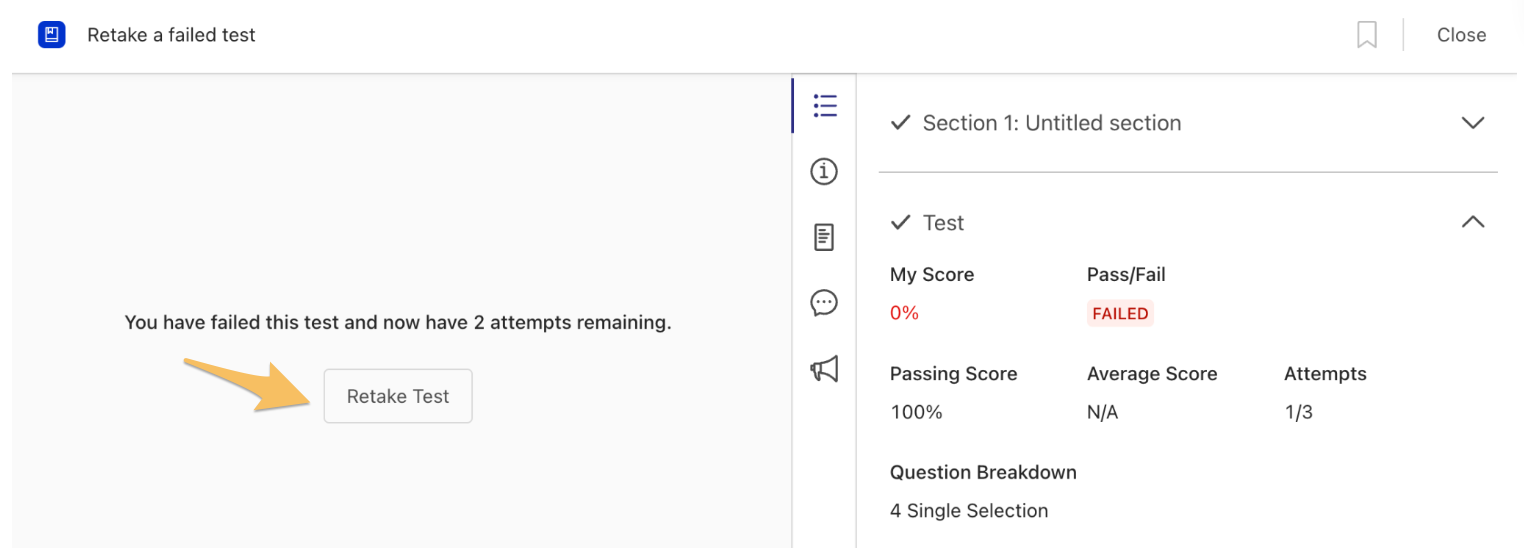Open the notes document icon
Image resolution: width=1524 pixels, height=548 pixels.
point(824,238)
